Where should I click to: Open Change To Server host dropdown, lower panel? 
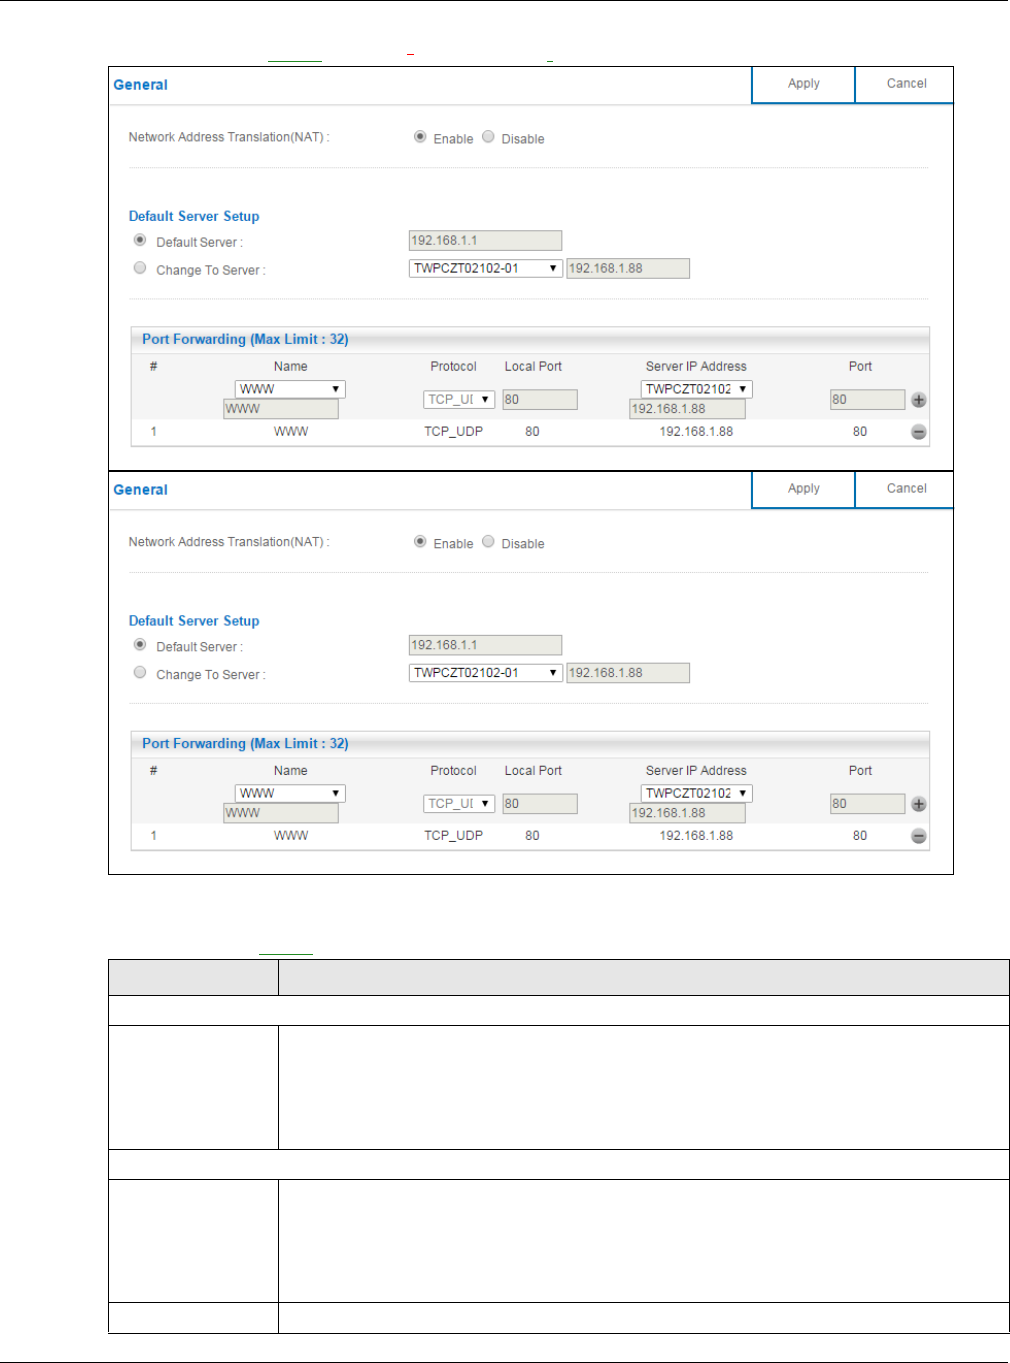[486, 673]
